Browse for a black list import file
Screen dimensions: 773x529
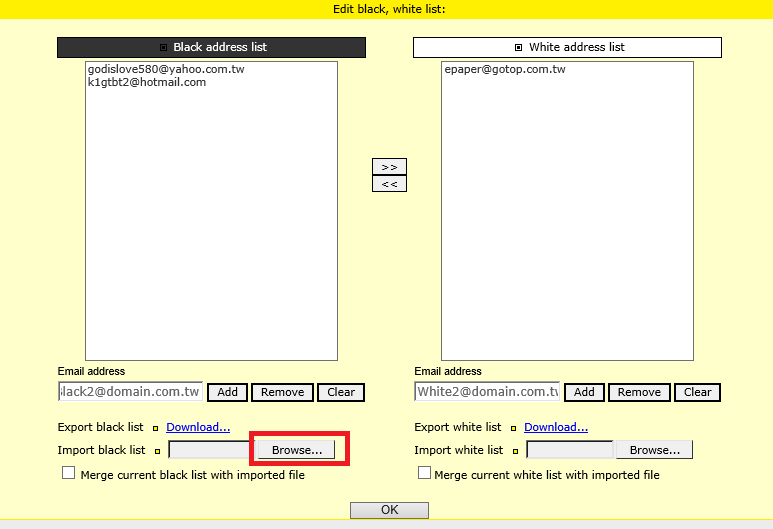[x=297, y=450]
